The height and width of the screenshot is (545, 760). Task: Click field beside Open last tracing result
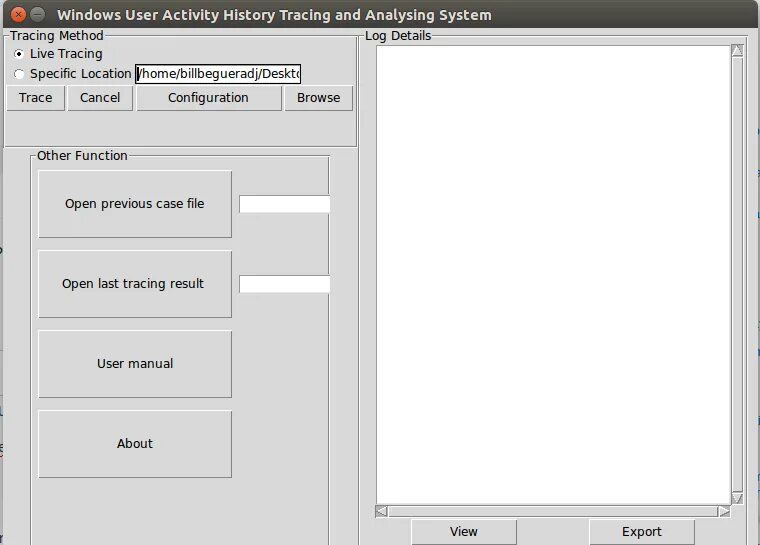[285, 284]
